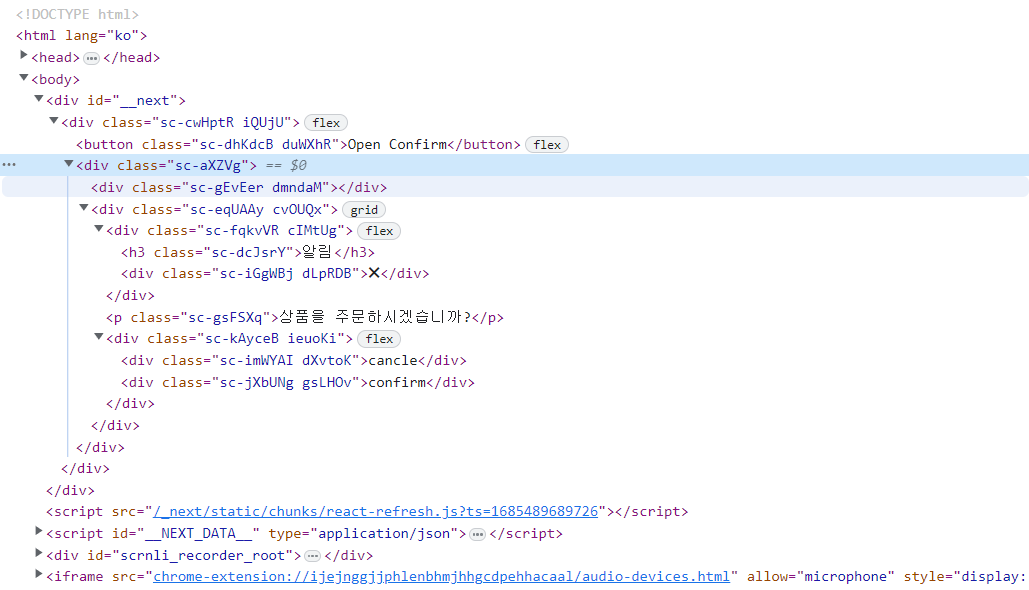Click the "Open Confirm" text in button element

point(397,144)
